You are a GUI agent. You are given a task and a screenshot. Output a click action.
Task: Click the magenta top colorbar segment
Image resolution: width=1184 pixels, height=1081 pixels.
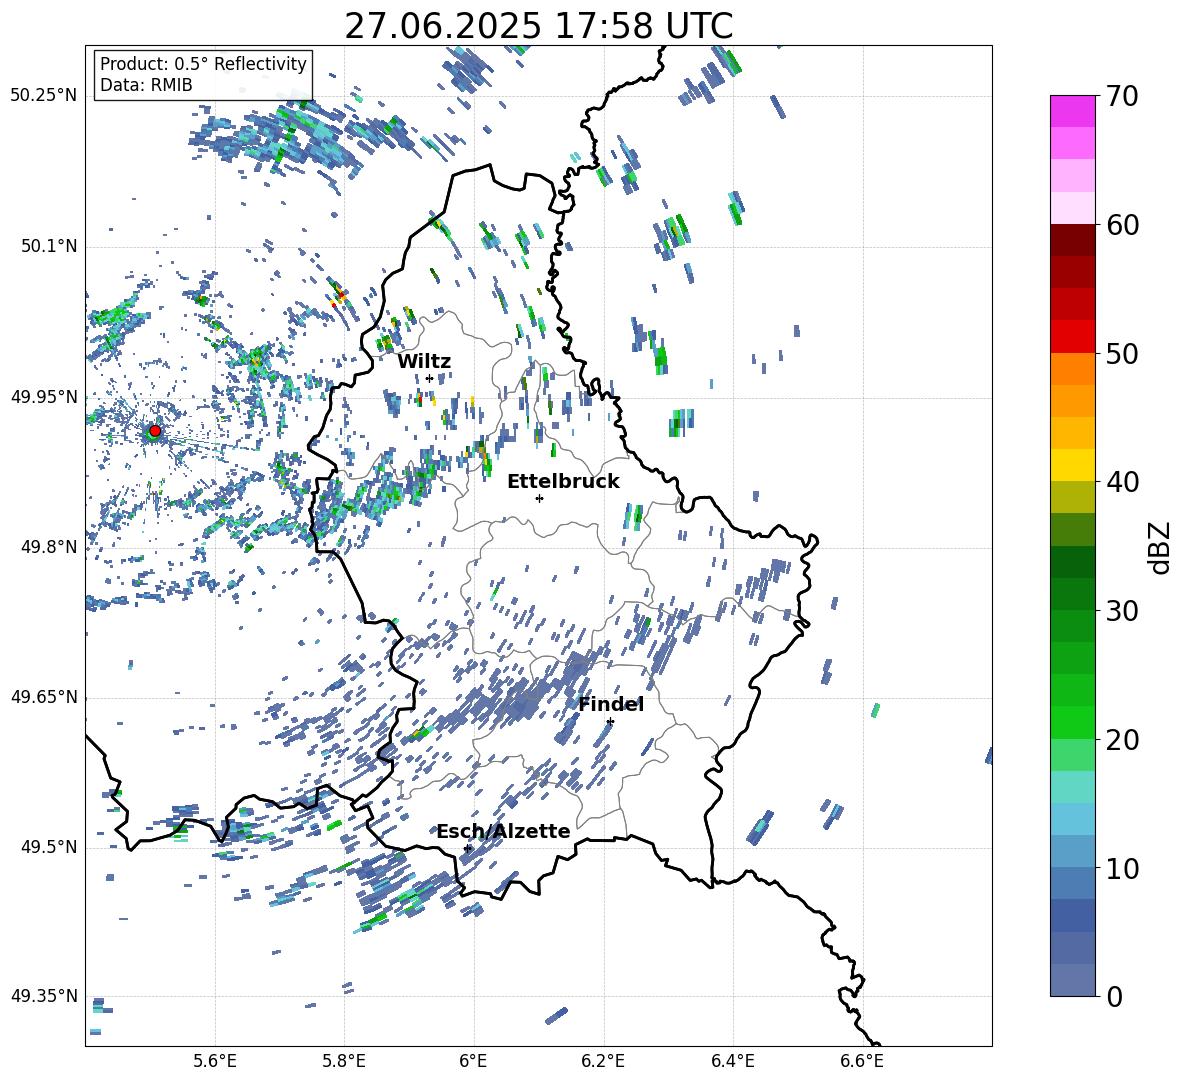[x=1073, y=111]
